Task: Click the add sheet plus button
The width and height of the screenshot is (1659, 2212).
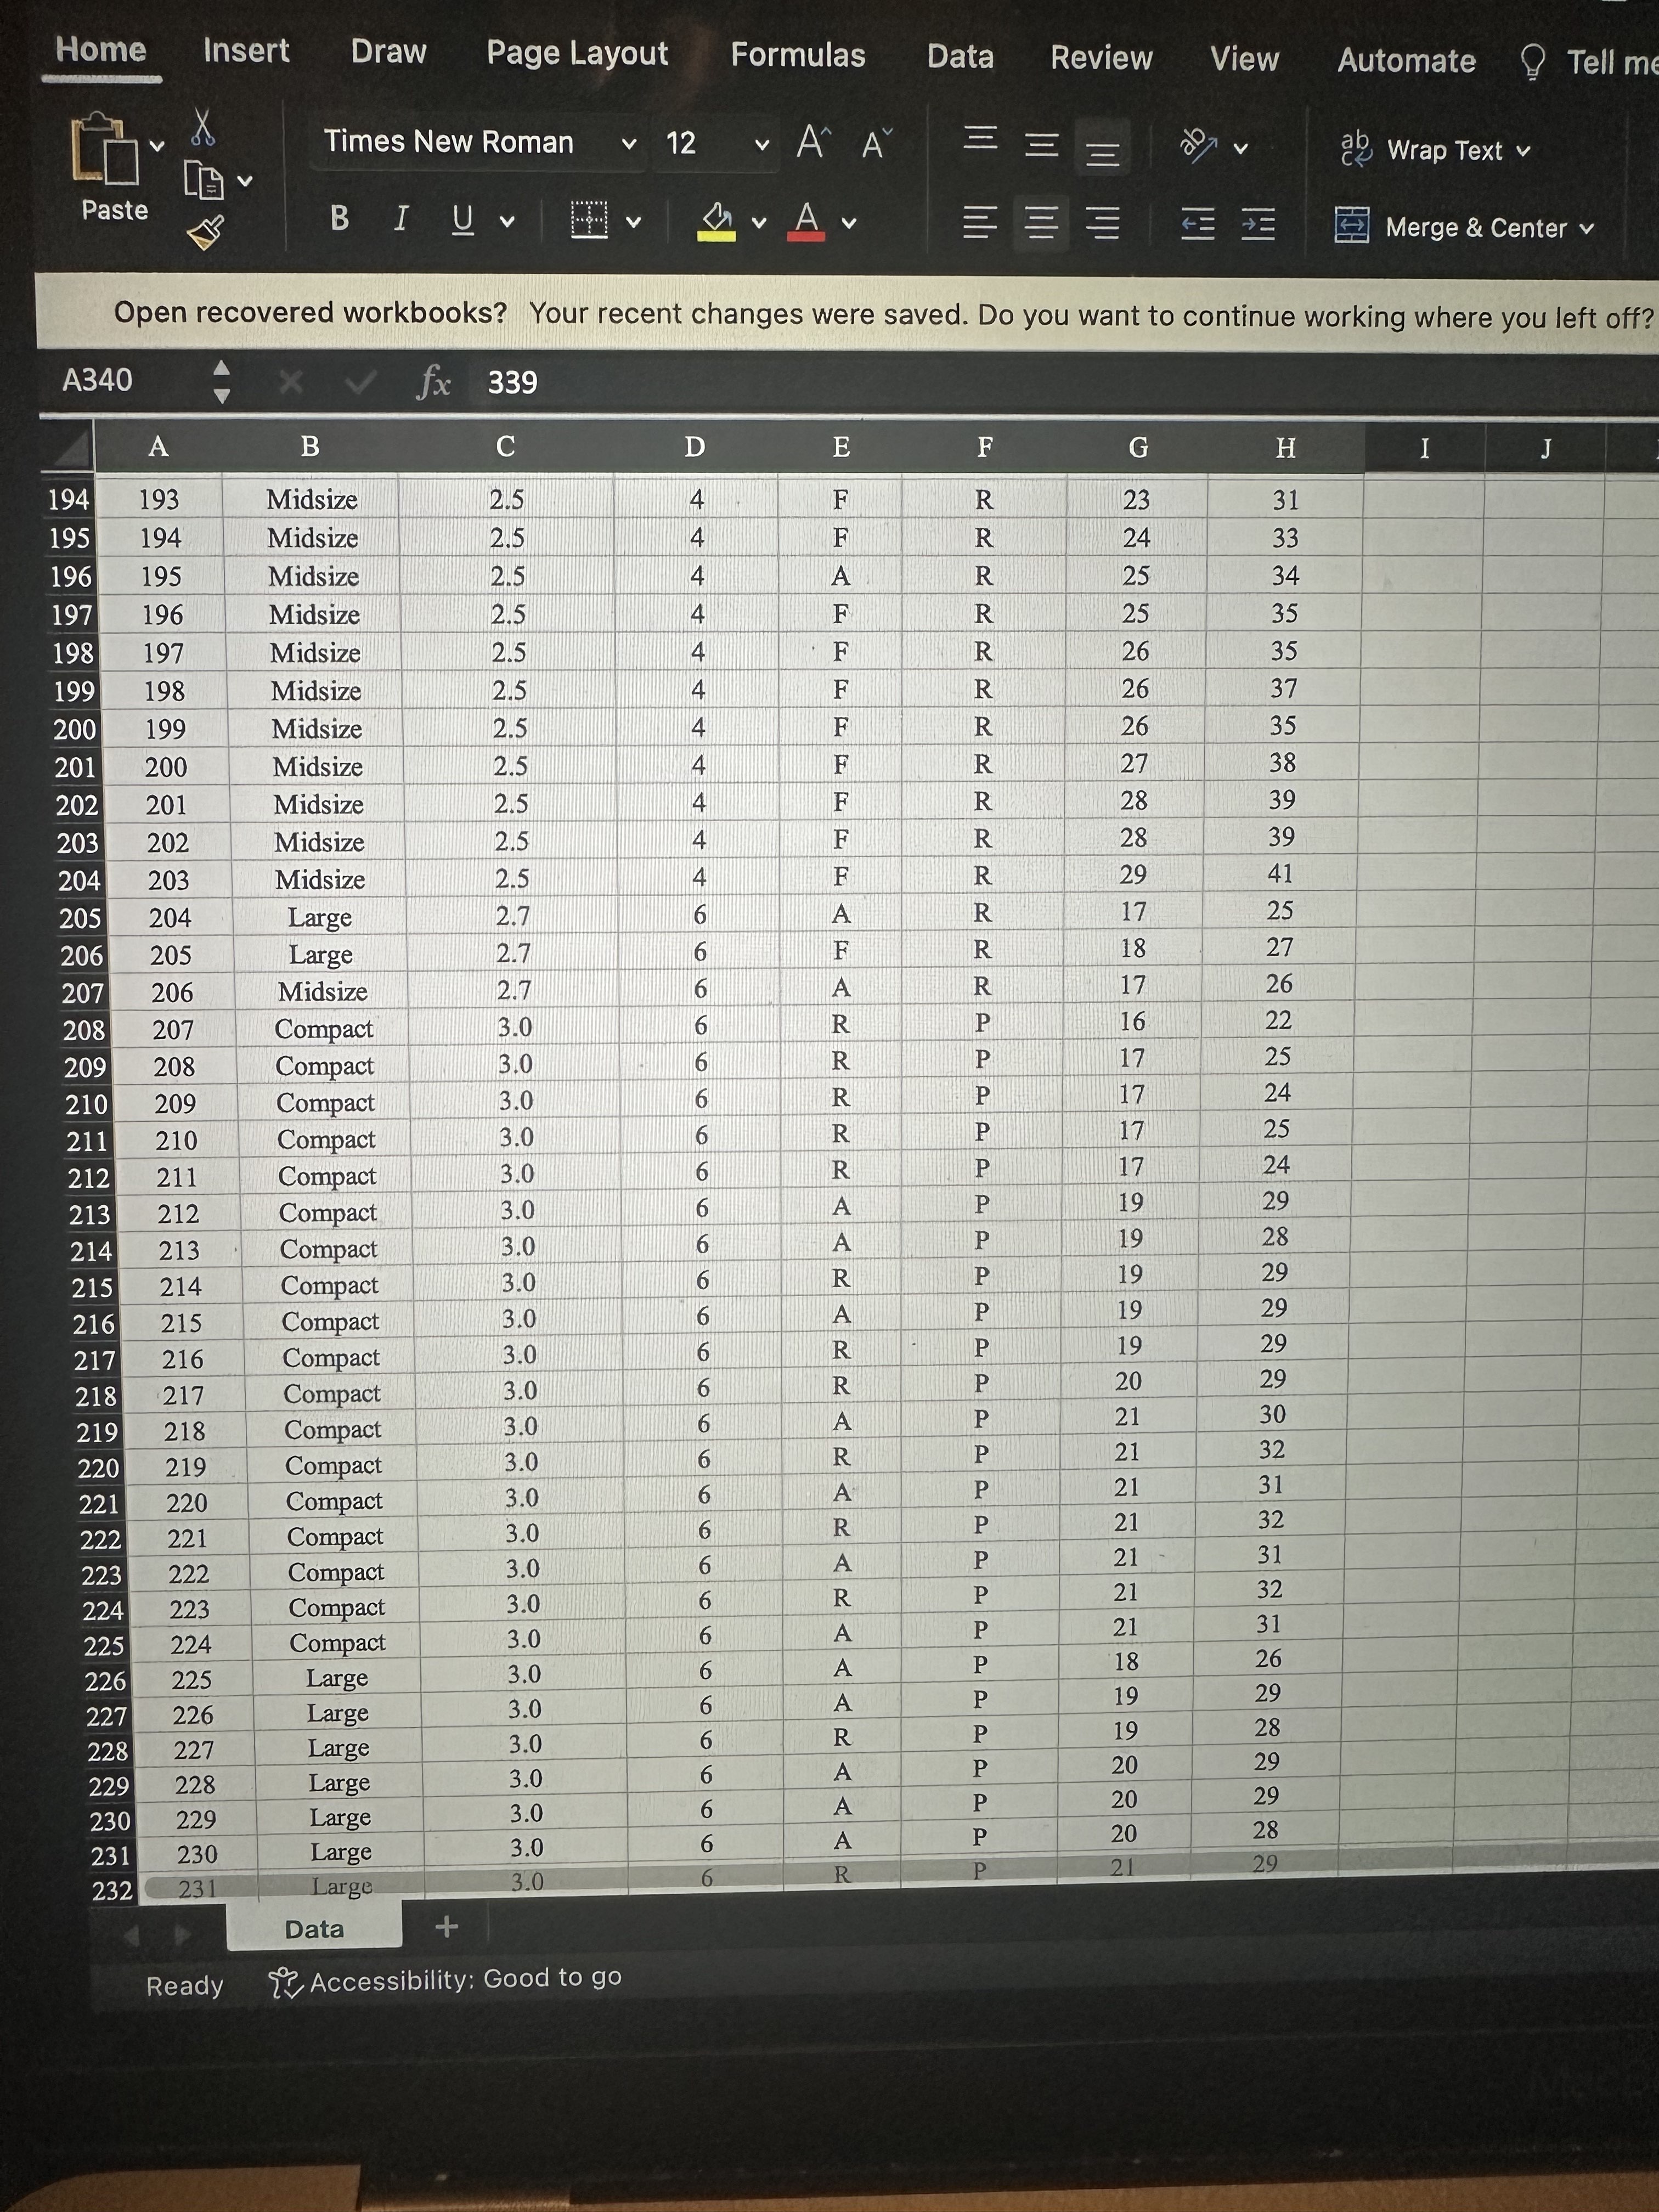Action: 446,1926
